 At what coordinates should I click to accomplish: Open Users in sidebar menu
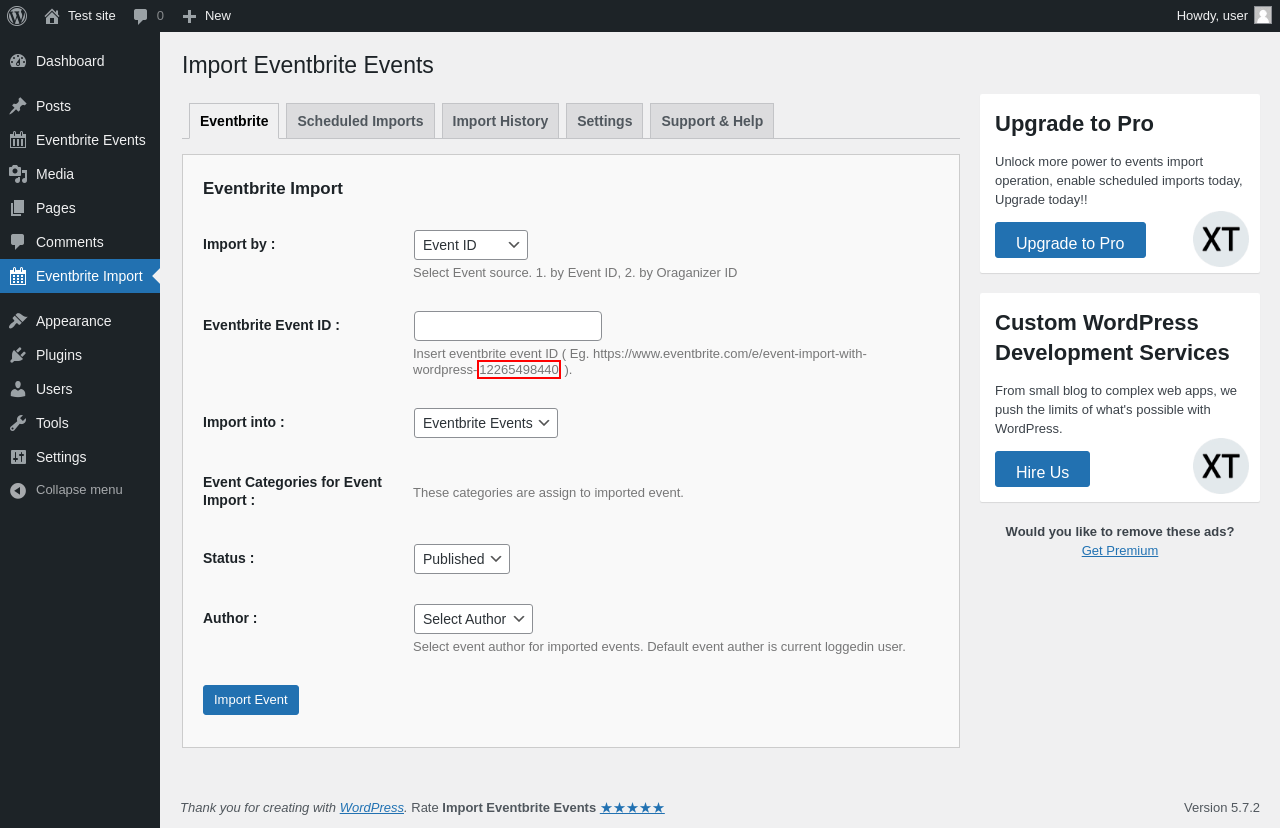pyautogui.click(x=80, y=389)
